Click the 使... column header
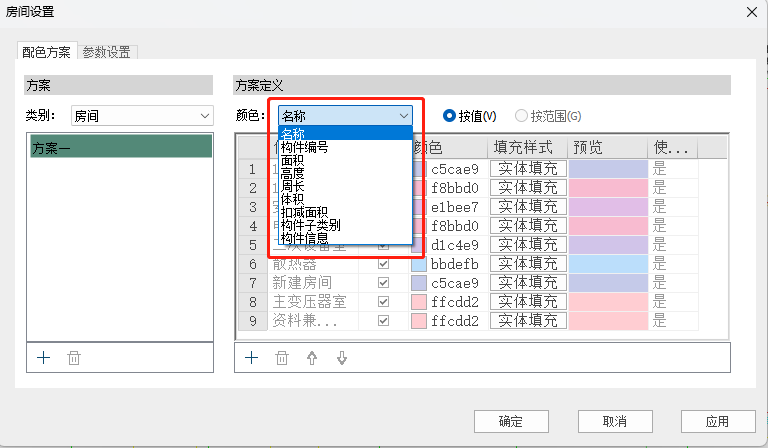The height and width of the screenshot is (448, 768). [x=672, y=147]
